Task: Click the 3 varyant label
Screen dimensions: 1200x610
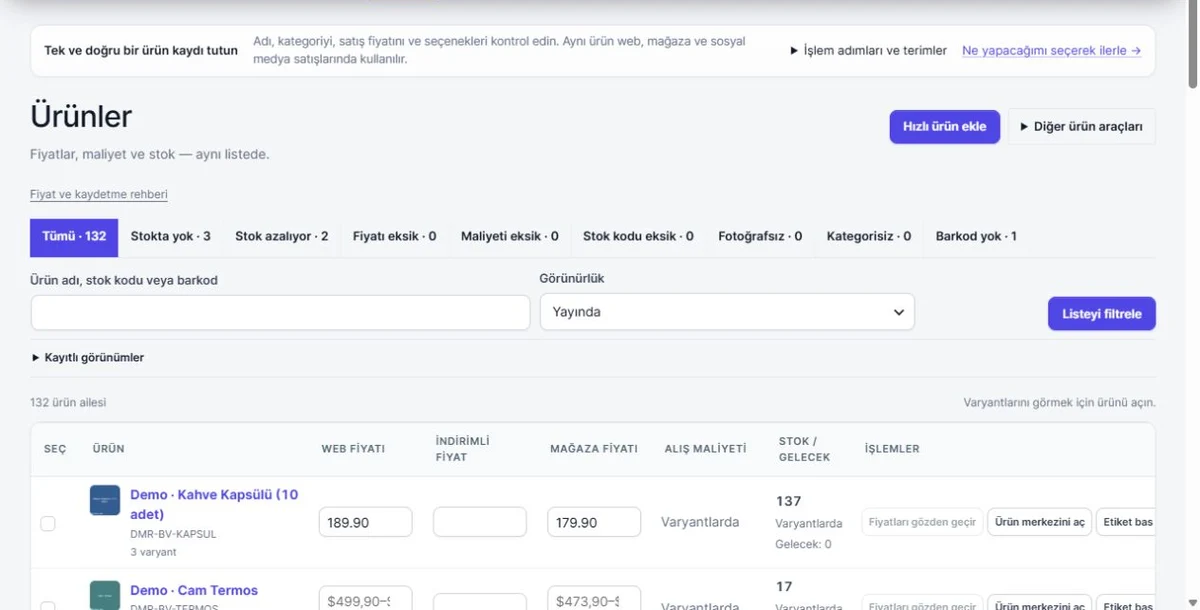Action: point(153,552)
